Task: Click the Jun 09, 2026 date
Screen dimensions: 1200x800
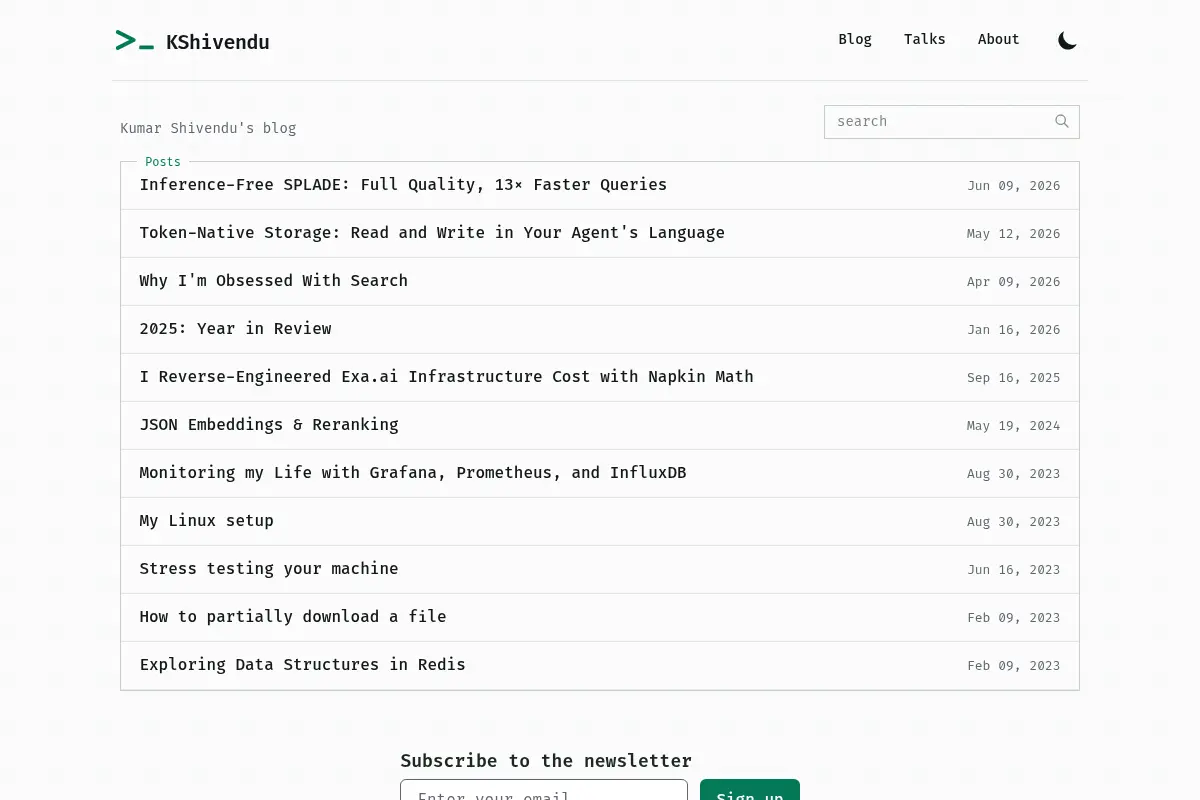Action: point(1014,186)
